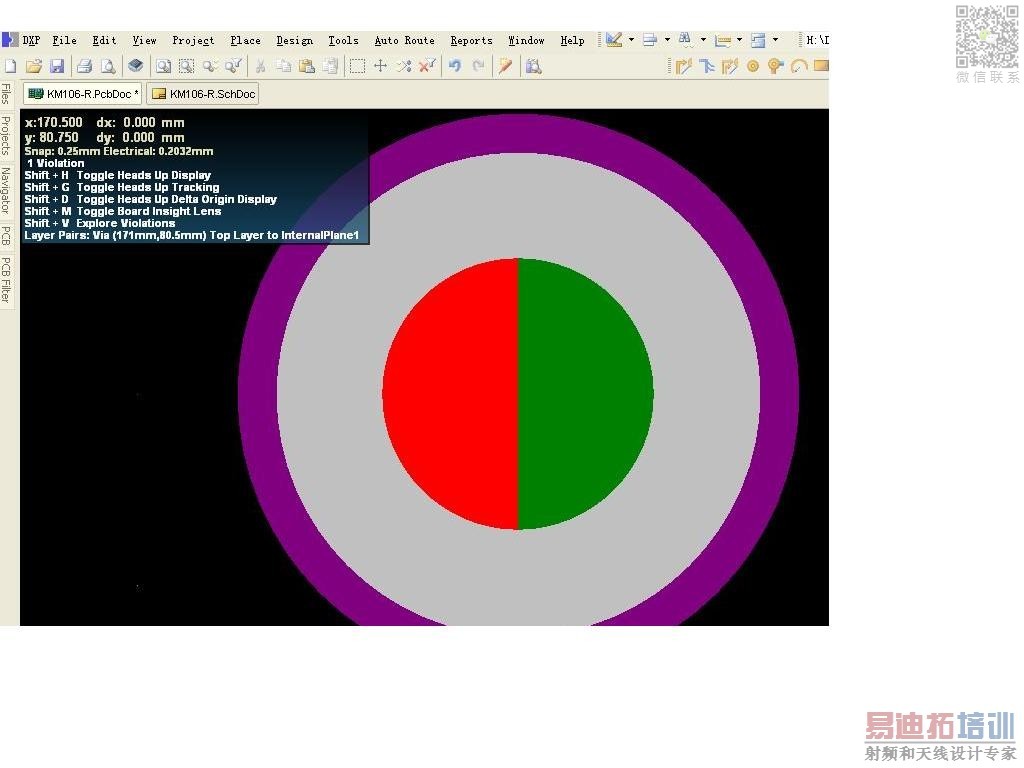Open Print Preview icon
Viewport: 1024px width, 768px height.
[x=108, y=66]
